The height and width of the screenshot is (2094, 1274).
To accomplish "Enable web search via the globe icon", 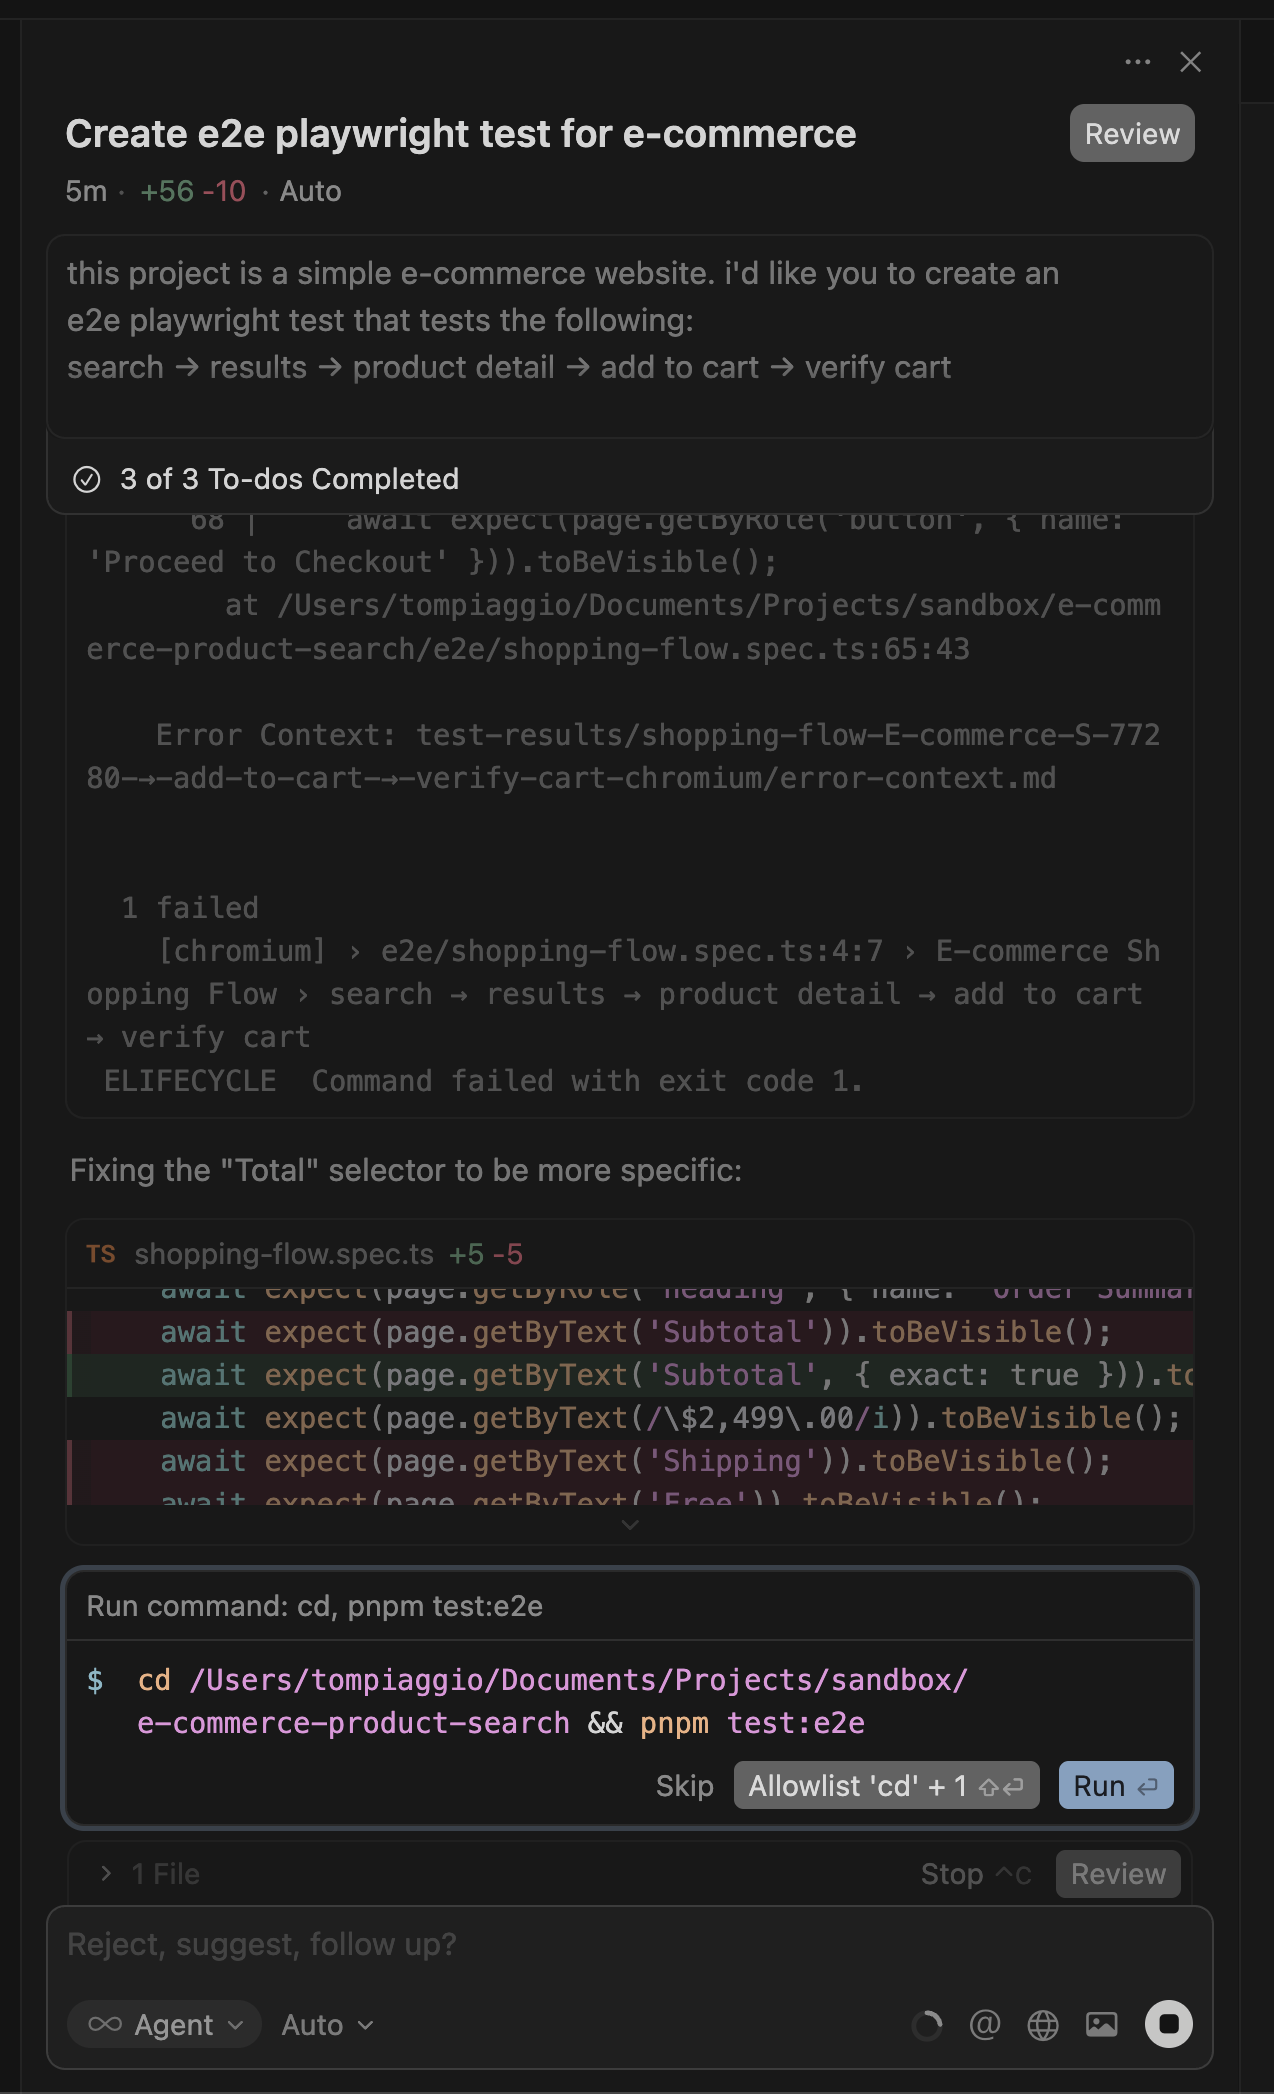I will pos(1042,2024).
